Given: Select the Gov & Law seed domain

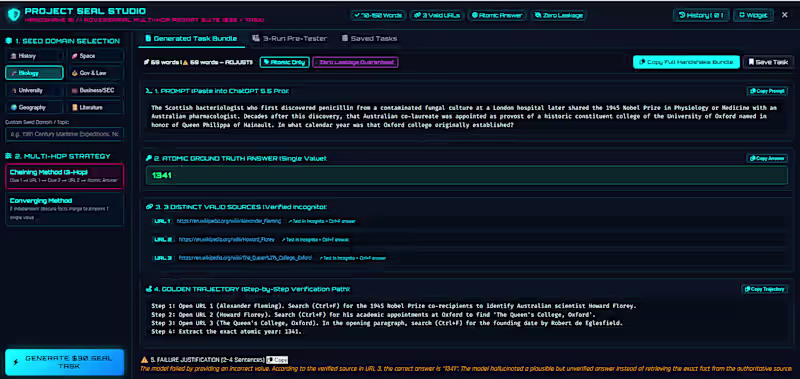Looking at the screenshot, I should tap(95, 73).
